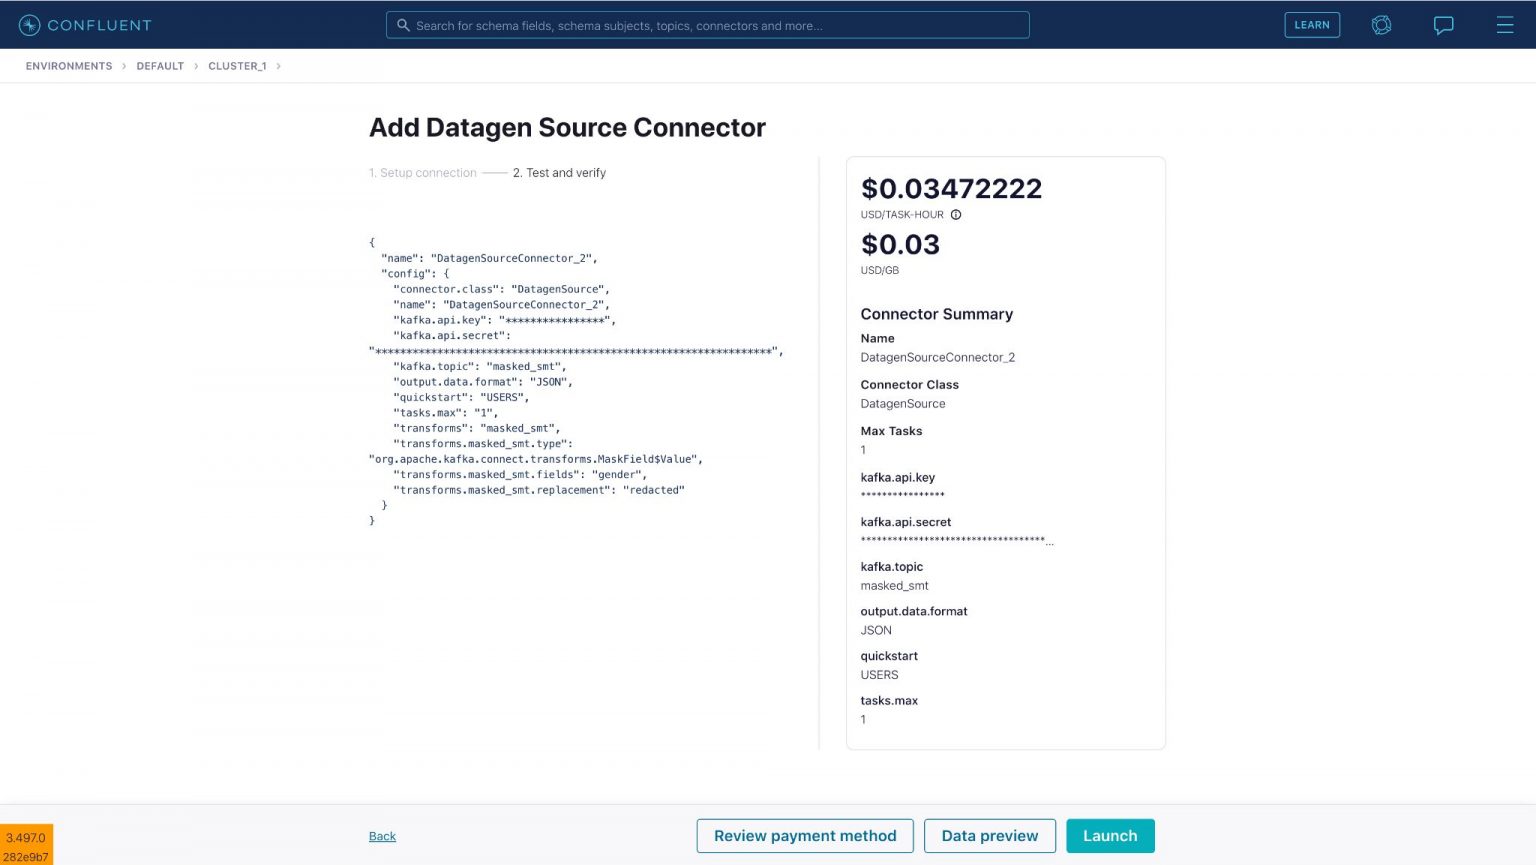
Task: Go Back to connector setup
Action: tap(382, 835)
